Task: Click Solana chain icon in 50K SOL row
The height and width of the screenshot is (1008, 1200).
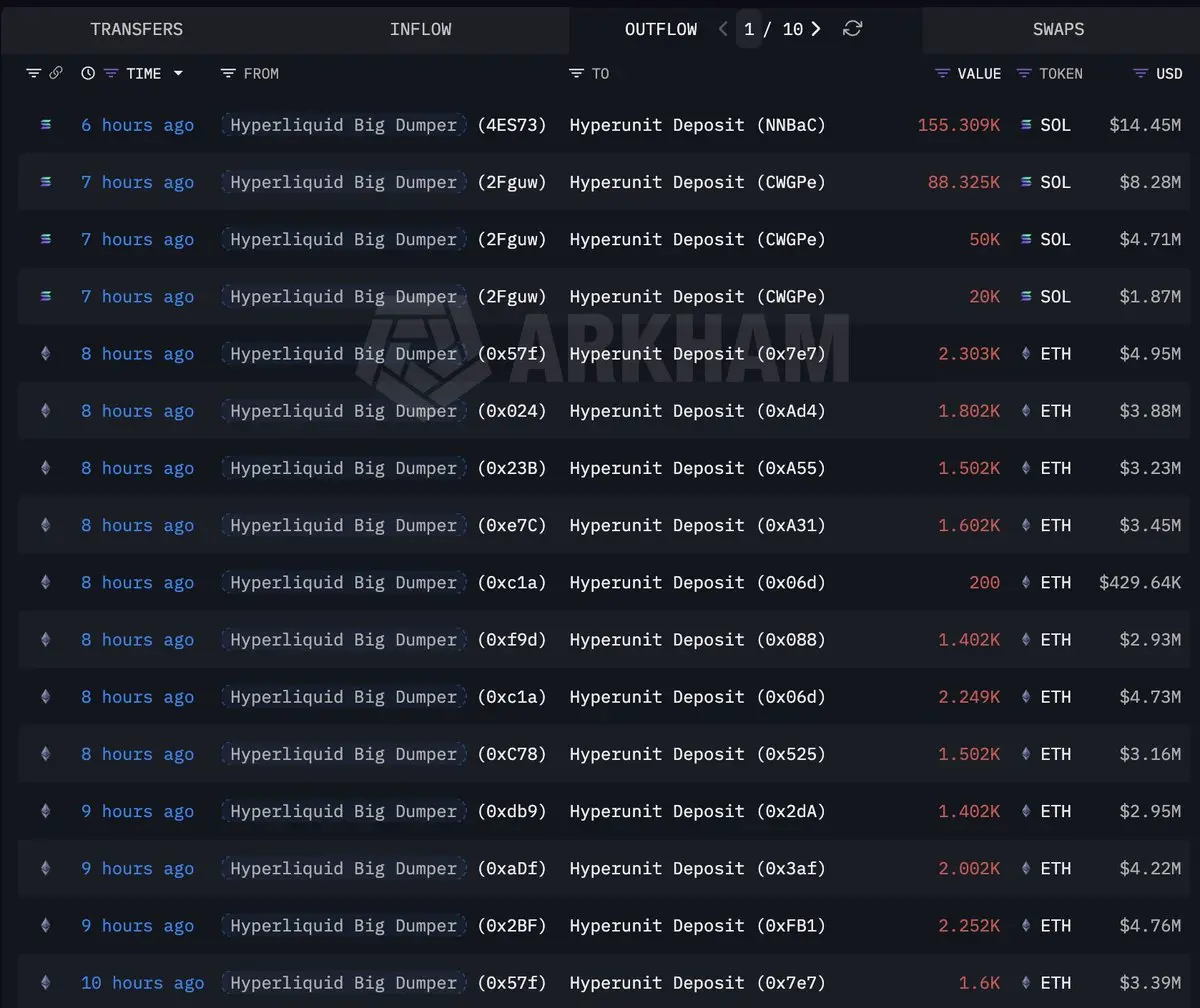Action: coord(45,239)
